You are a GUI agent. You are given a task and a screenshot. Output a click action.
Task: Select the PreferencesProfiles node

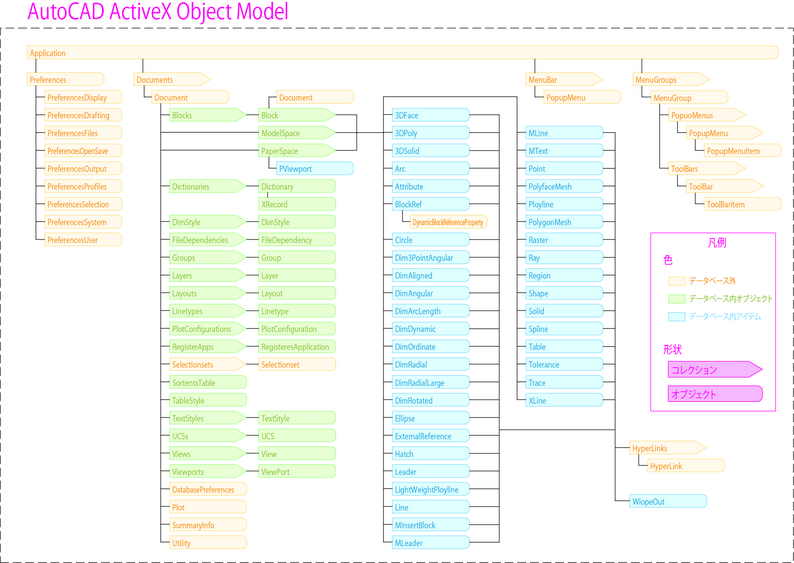click(x=84, y=186)
